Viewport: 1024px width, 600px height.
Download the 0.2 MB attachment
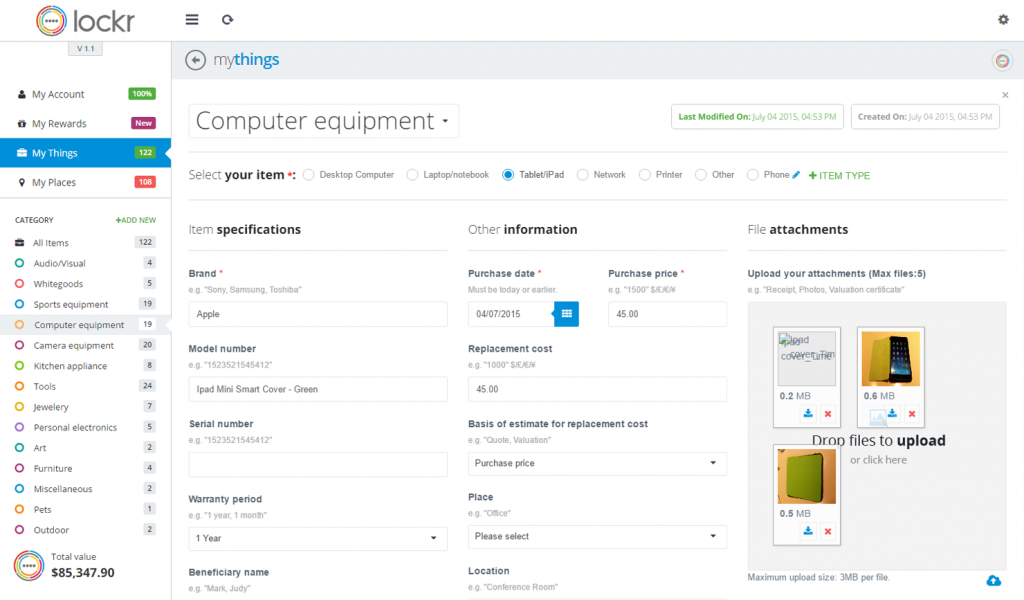pos(808,413)
